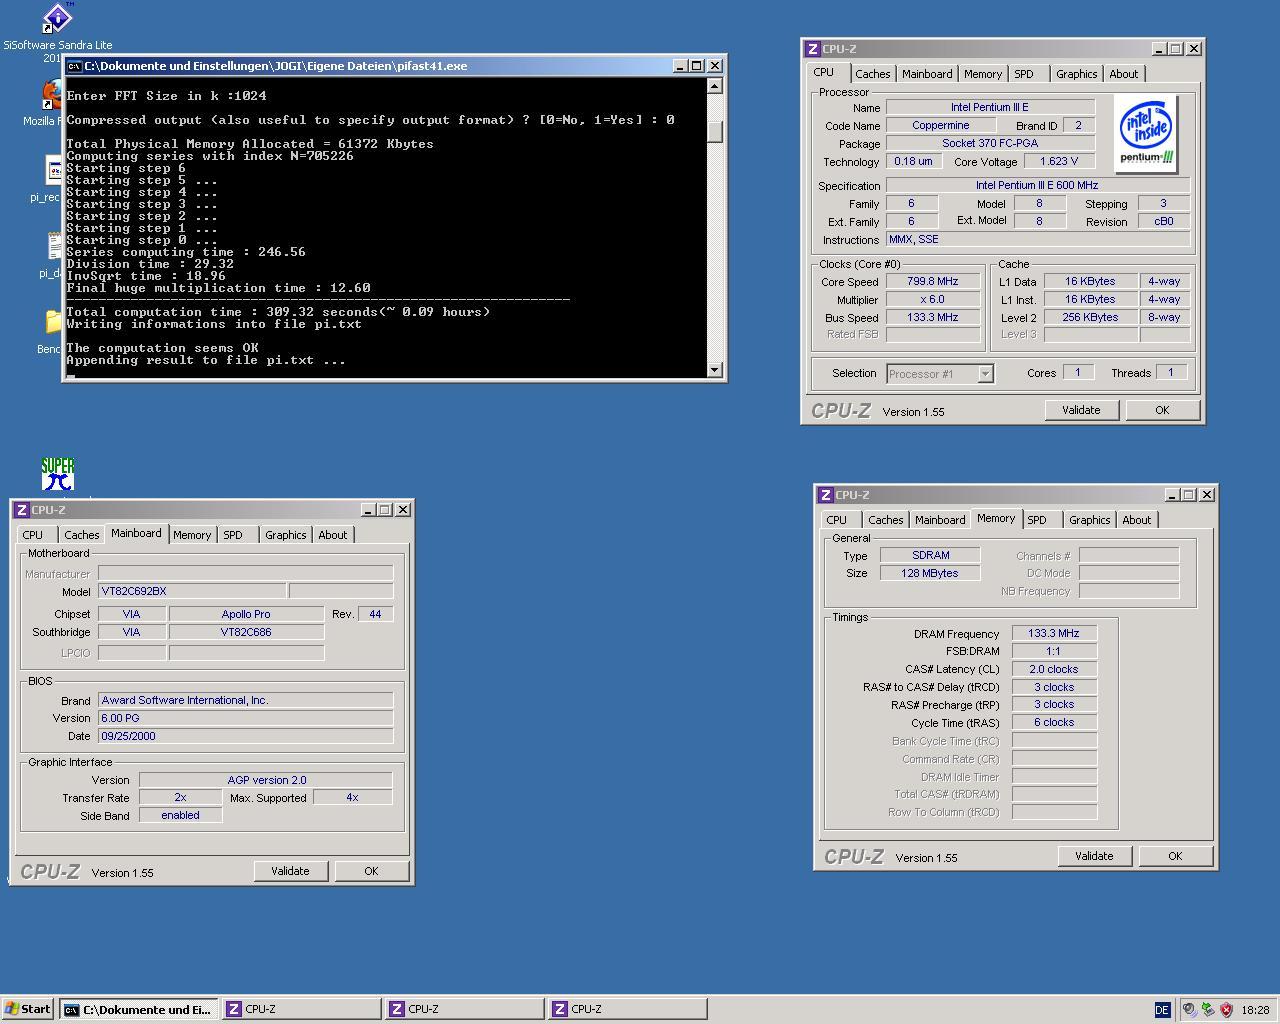
Task: Open the About tab in the CPU window
Action: 1124,74
